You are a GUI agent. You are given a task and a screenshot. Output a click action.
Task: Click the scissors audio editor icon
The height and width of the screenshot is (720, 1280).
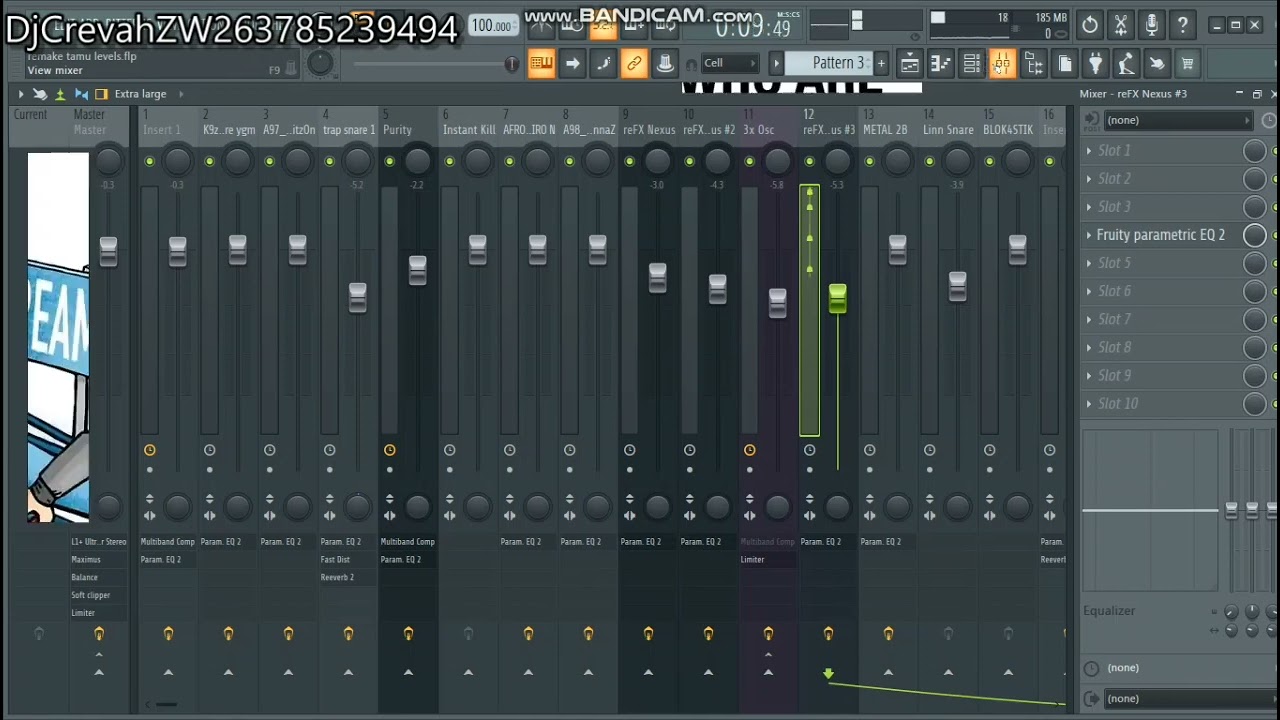point(1121,26)
